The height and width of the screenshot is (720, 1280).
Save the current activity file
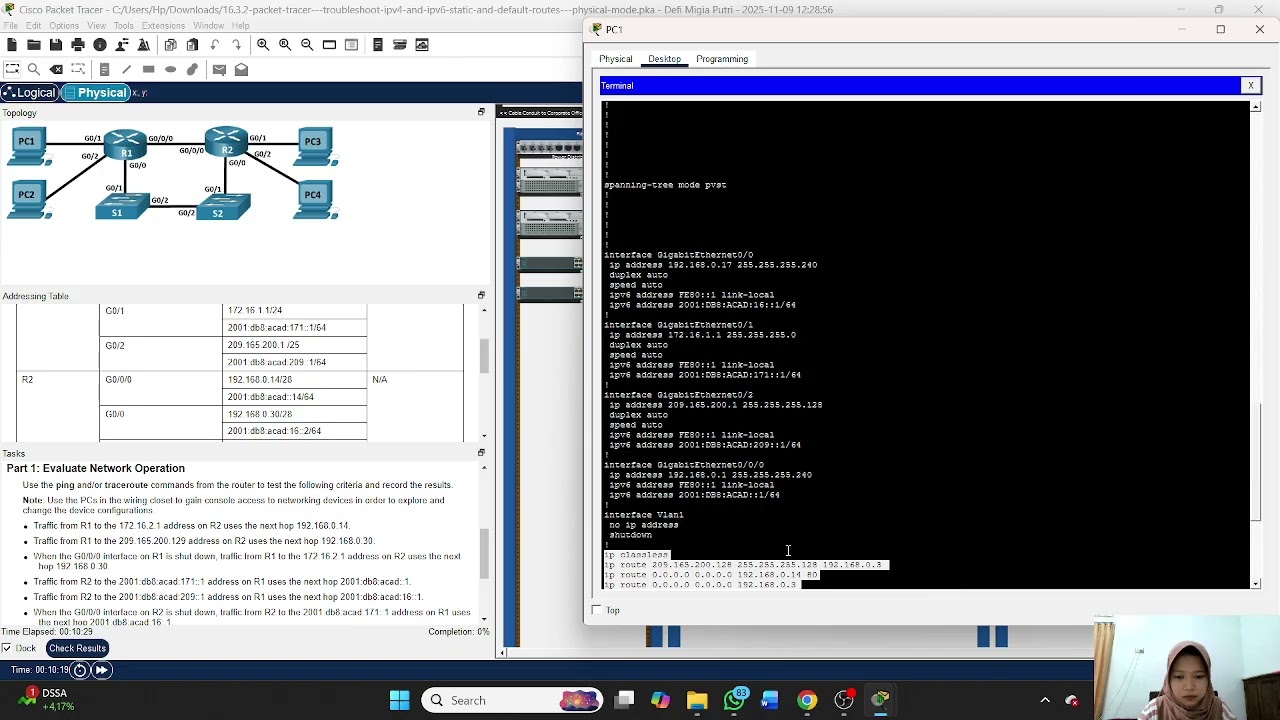tap(56, 45)
